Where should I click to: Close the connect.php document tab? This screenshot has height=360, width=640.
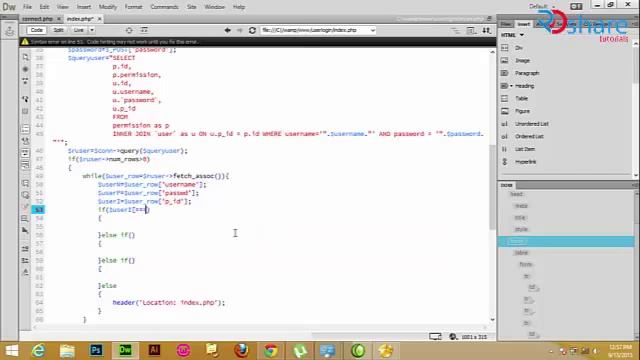coord(59,19)
